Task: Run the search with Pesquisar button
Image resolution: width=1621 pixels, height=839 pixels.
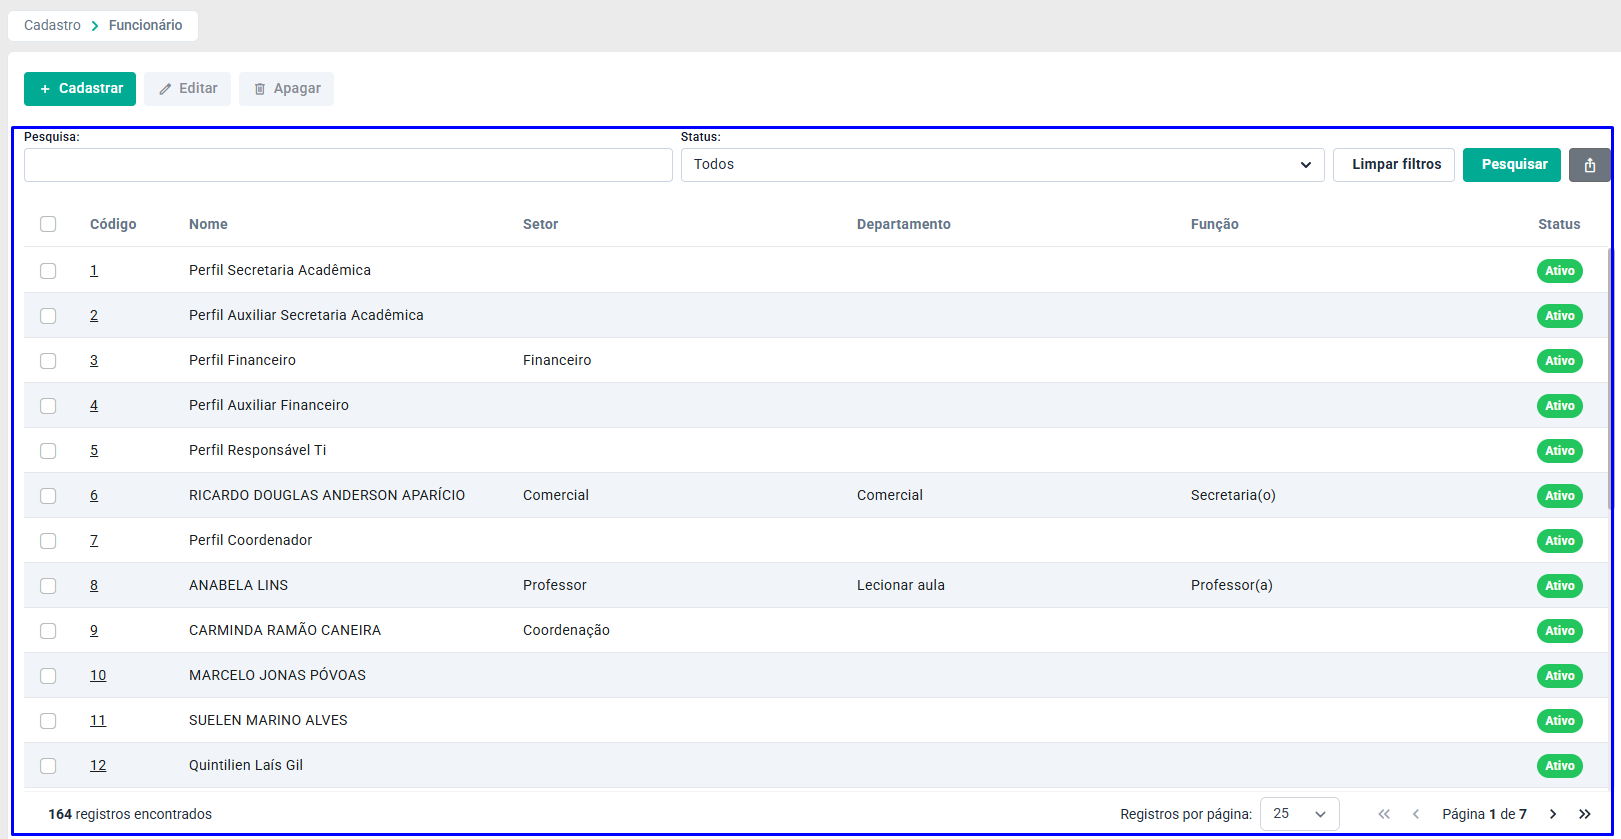Action: click(1512, 165)
